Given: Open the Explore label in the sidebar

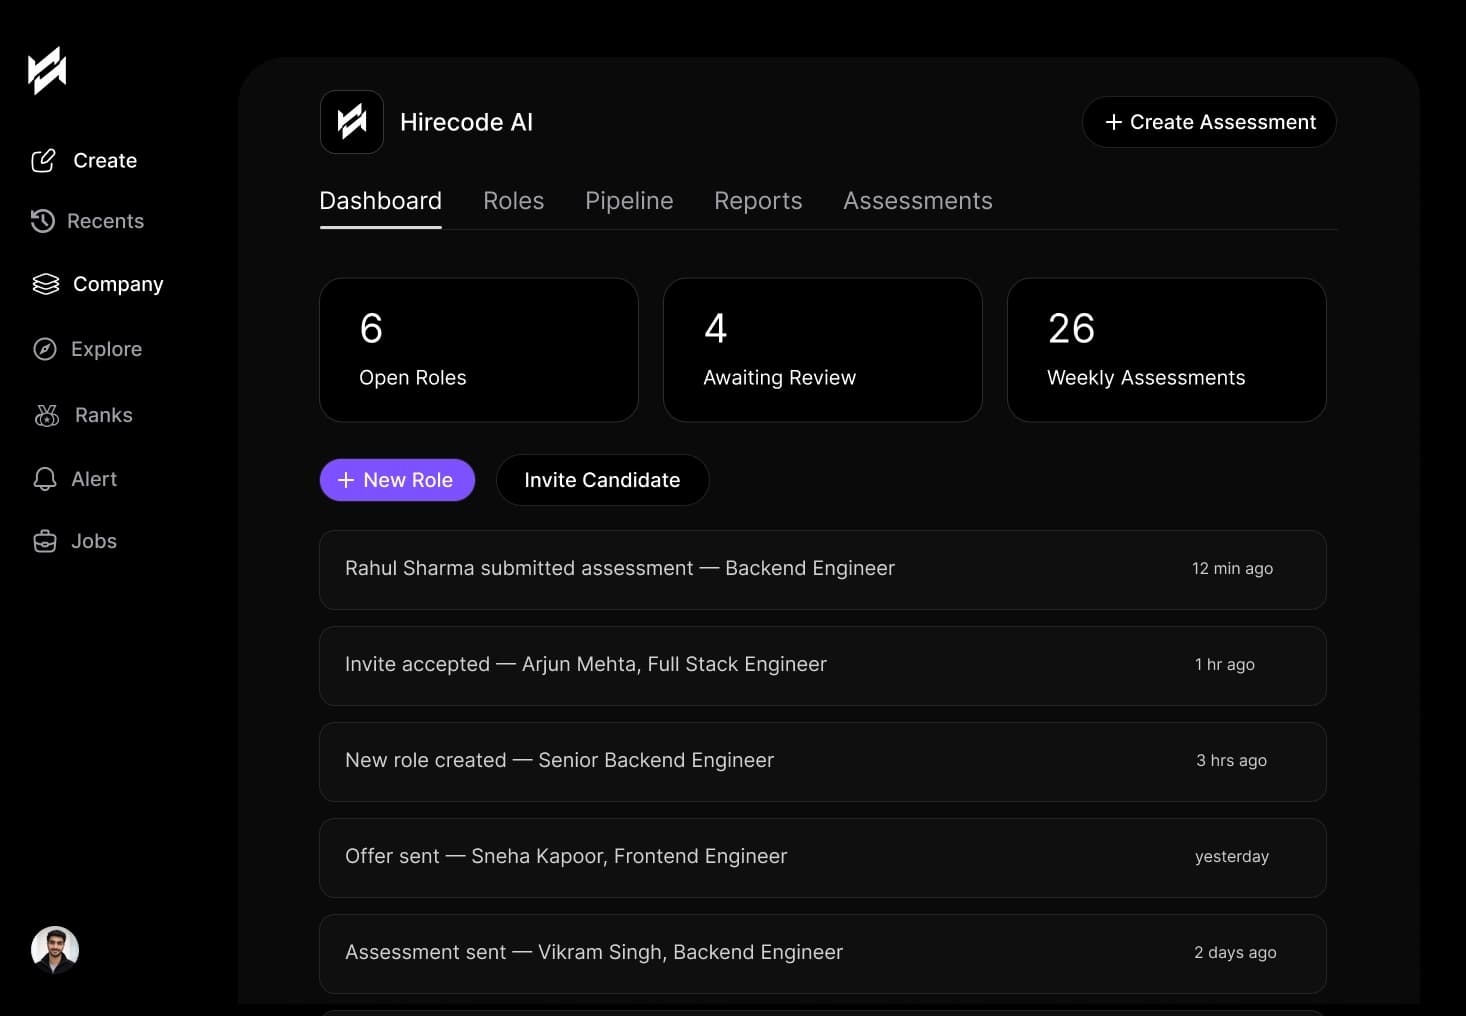Looking at the screenshot, I should click(106, 349).
